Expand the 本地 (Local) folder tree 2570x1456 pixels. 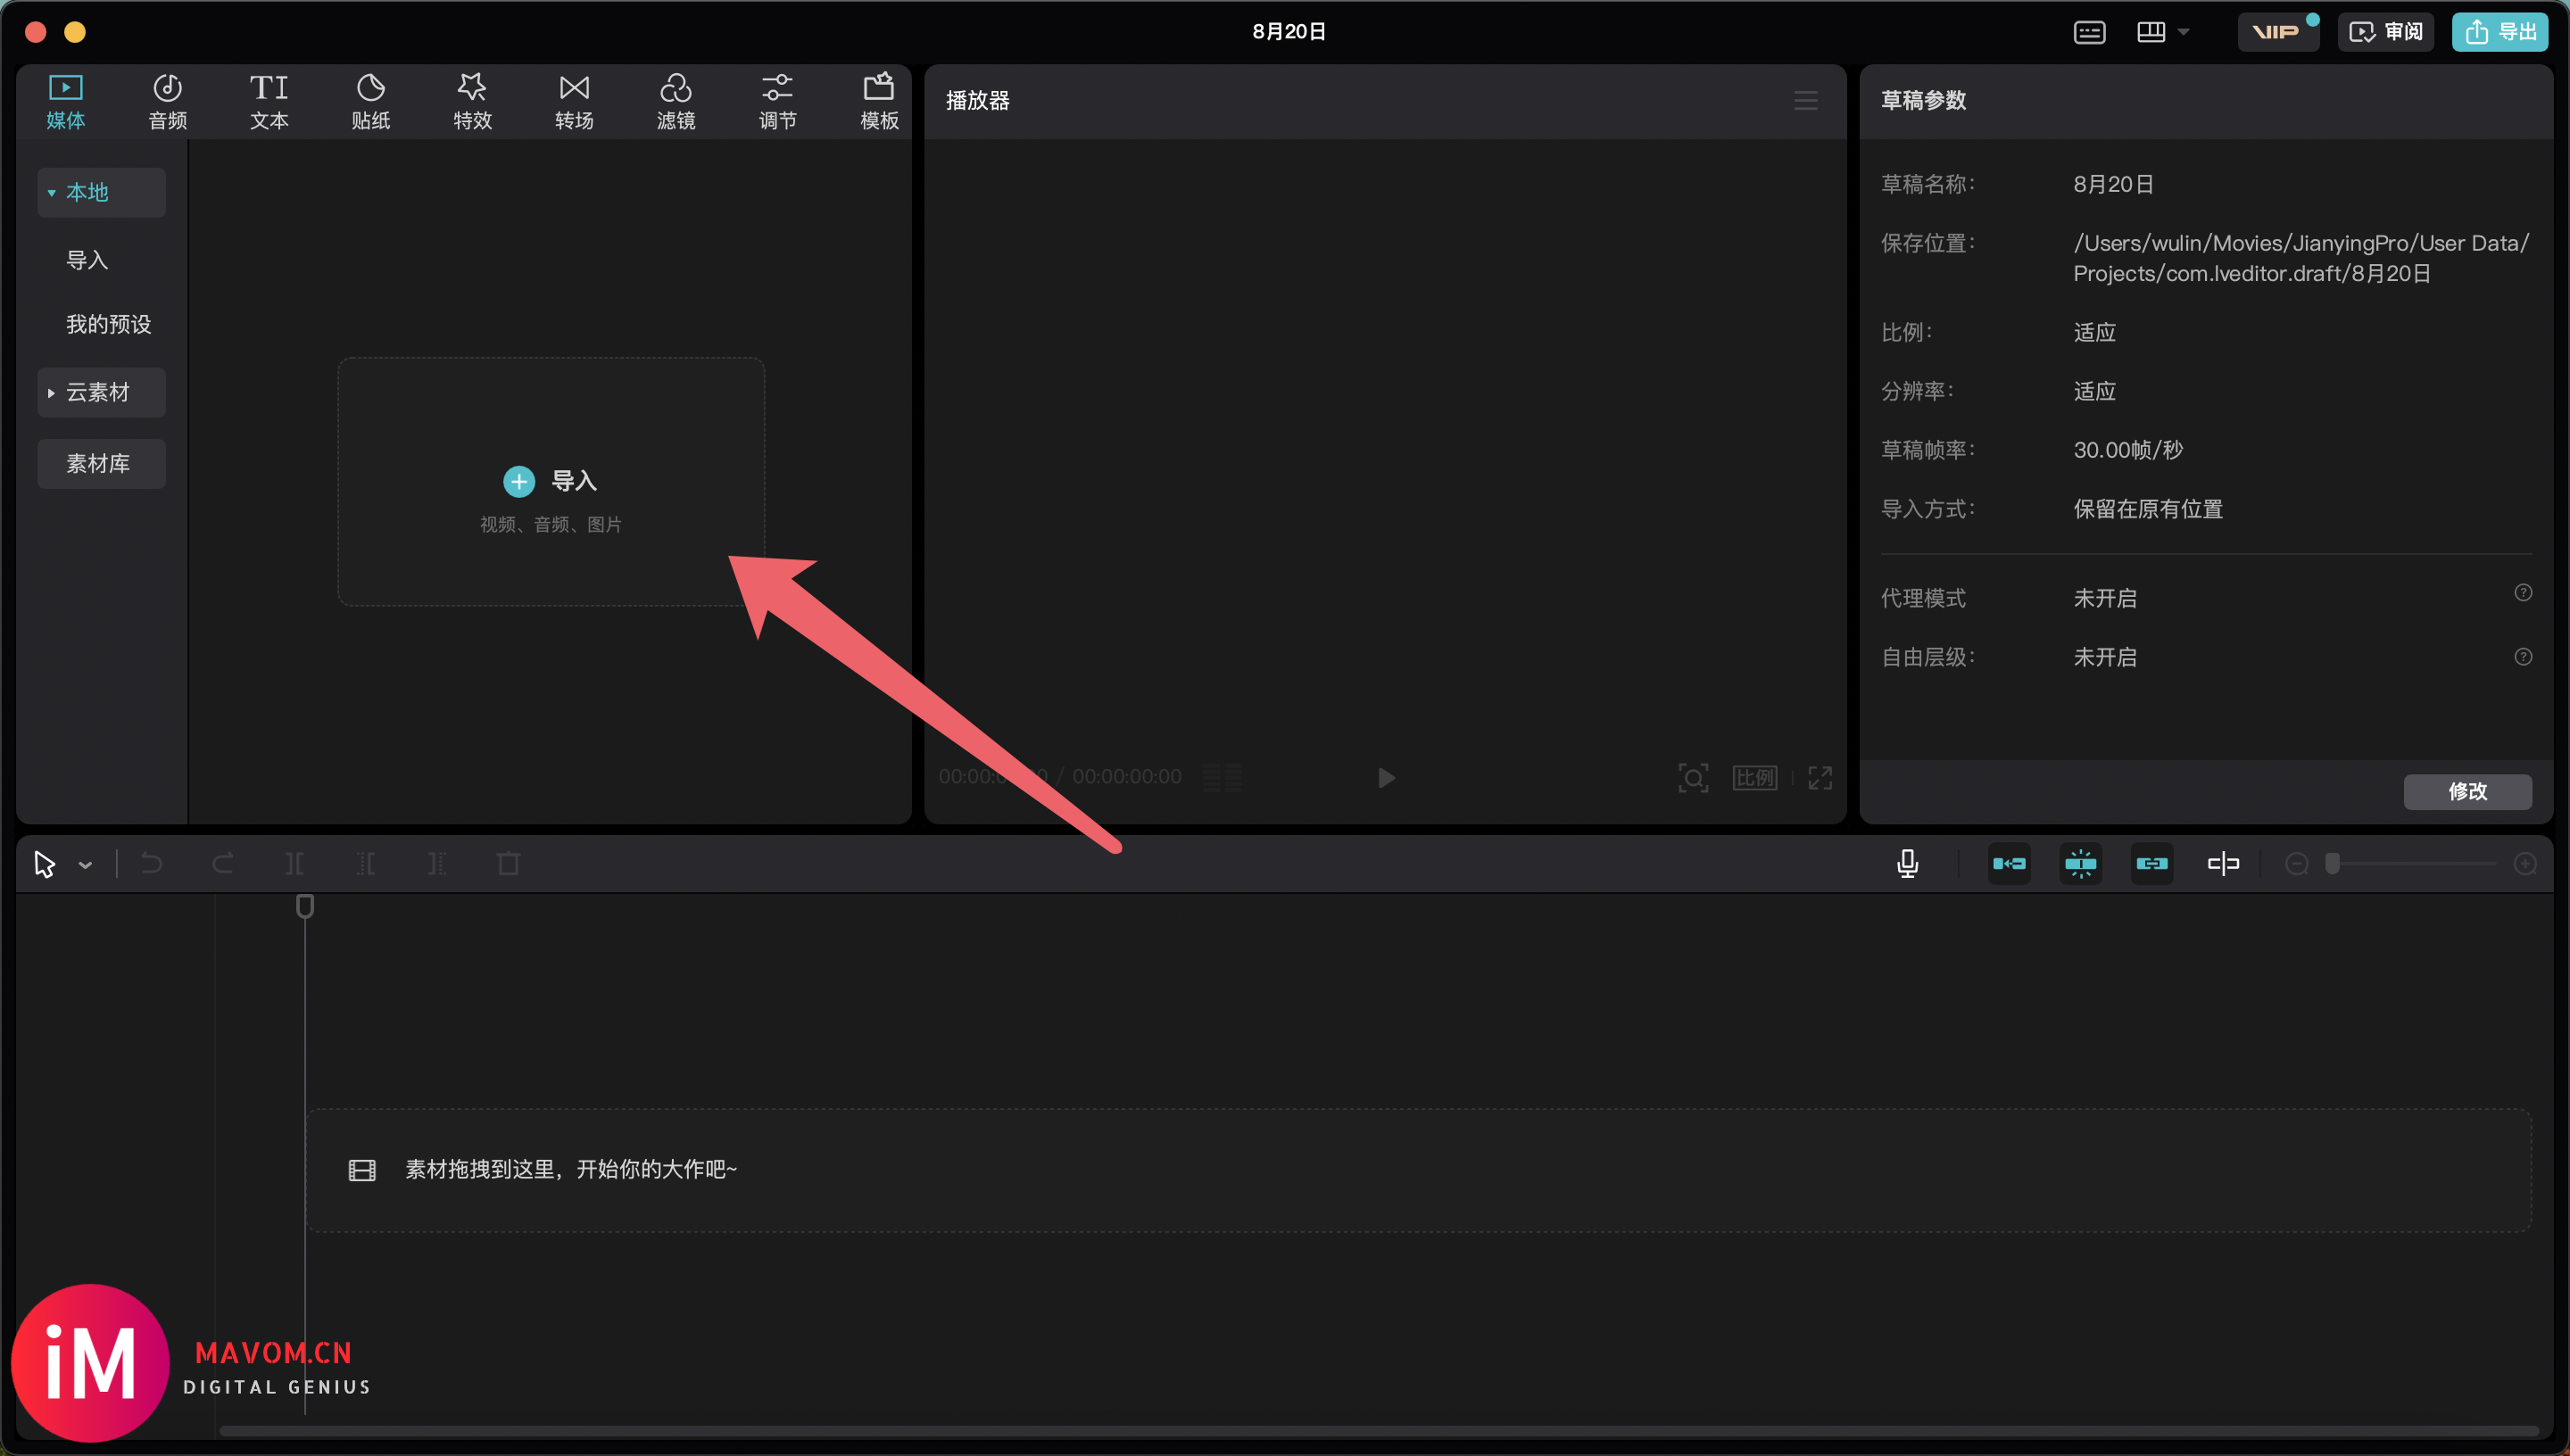pos(54,193)
